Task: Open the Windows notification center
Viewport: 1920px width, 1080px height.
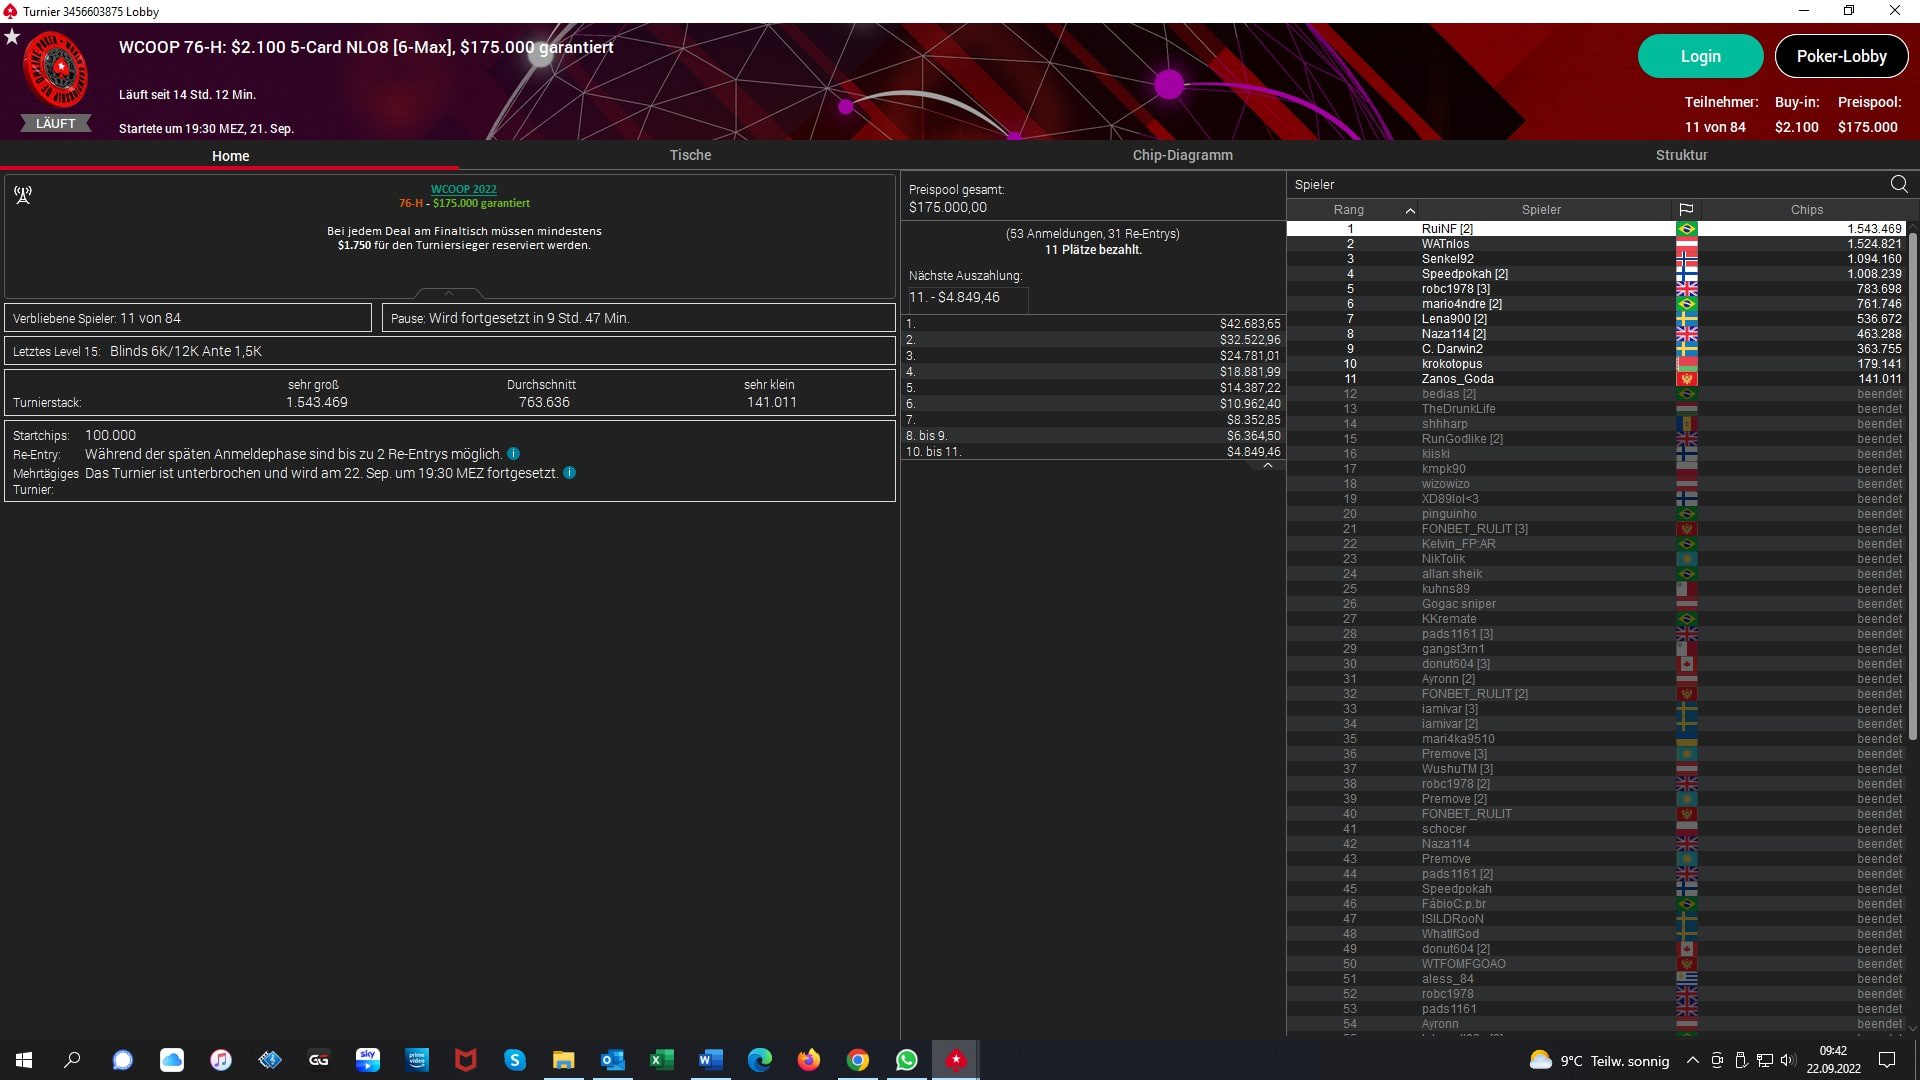Action: (x=1887, y=1060)
